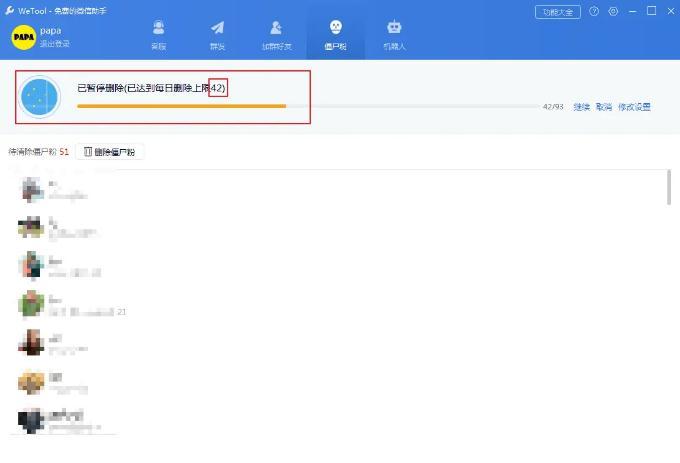Click the PAPA account avatar
The image size is (680, 463).
(x=24, y=37)
